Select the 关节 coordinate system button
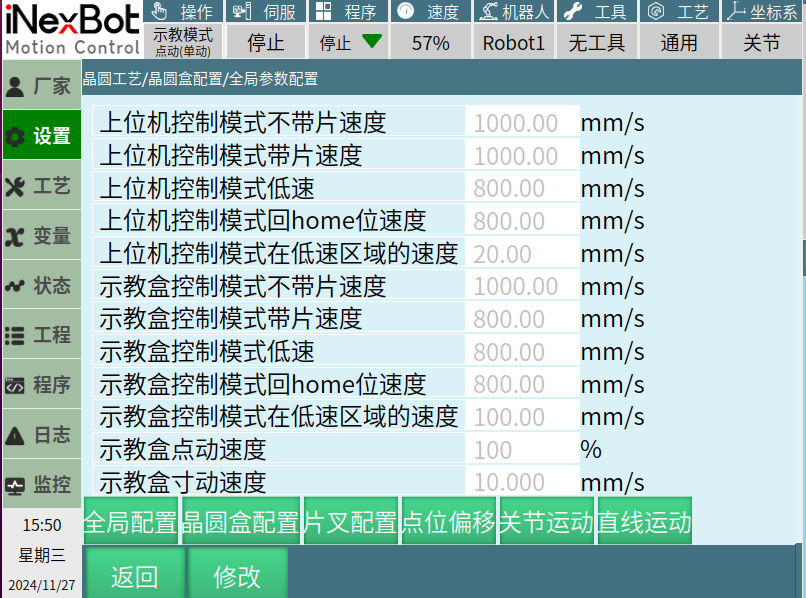 click(762, 43)
